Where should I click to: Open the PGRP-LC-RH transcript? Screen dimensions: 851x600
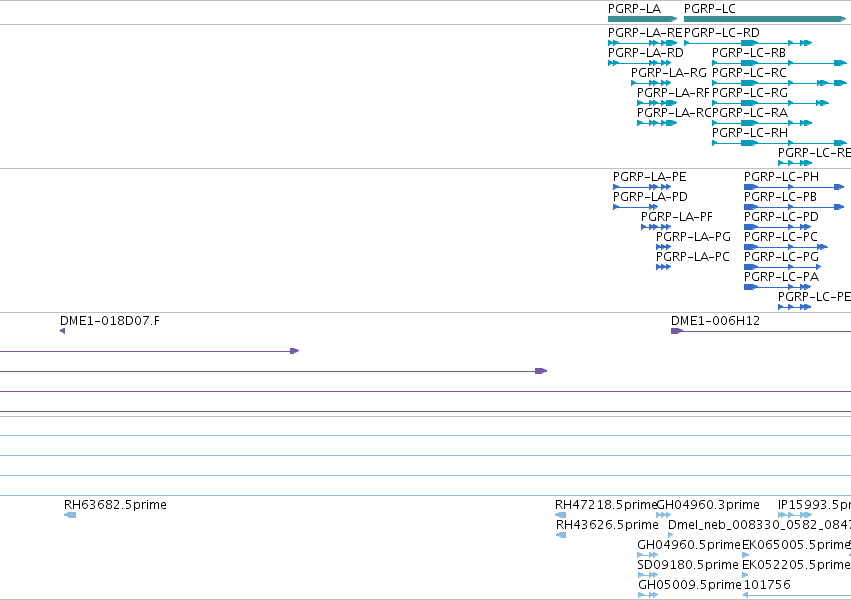(x=779, y=143)
